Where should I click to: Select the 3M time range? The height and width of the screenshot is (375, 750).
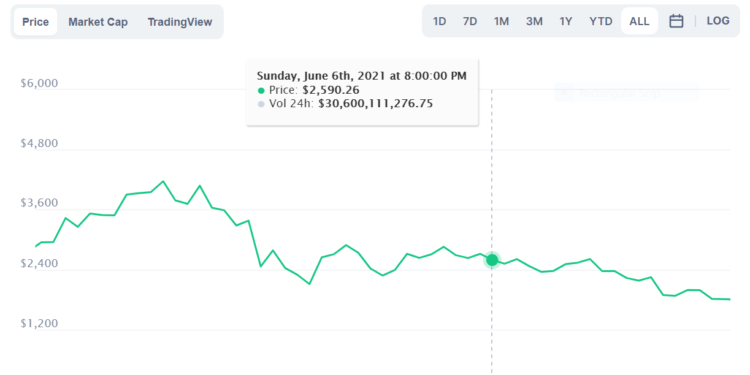[534, 21]
